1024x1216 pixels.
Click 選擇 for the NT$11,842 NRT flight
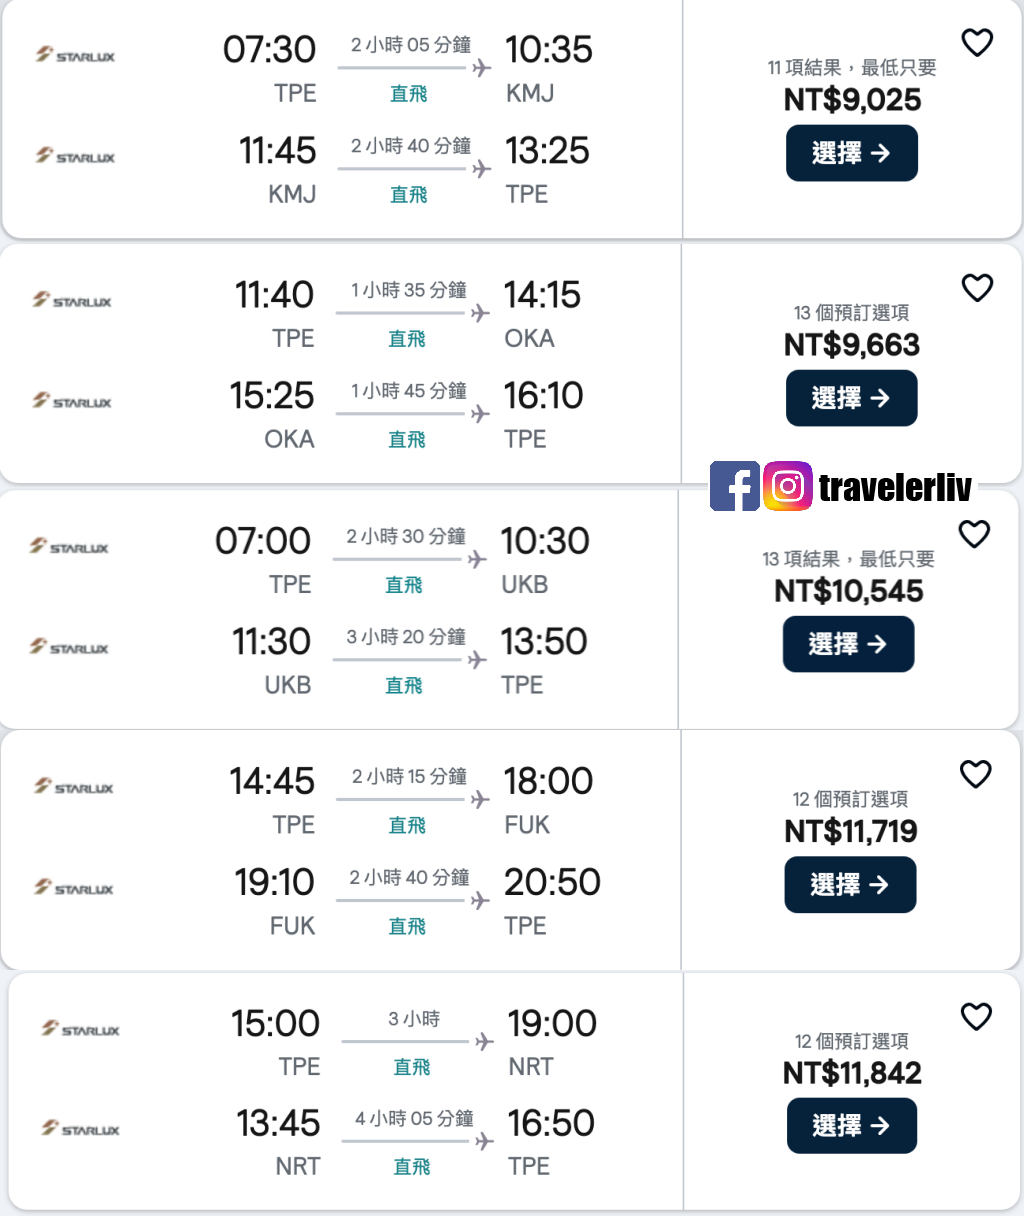tap(851, 1125)
